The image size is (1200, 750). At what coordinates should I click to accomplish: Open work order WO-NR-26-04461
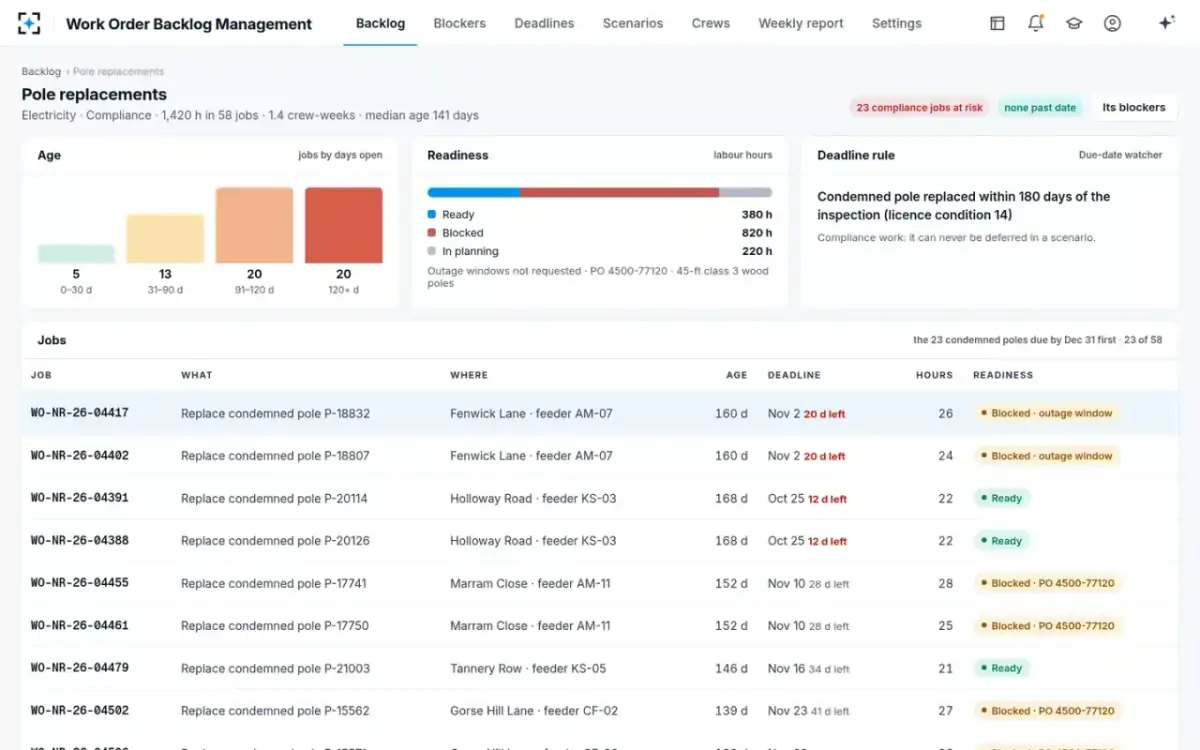(x=79, y=625)
